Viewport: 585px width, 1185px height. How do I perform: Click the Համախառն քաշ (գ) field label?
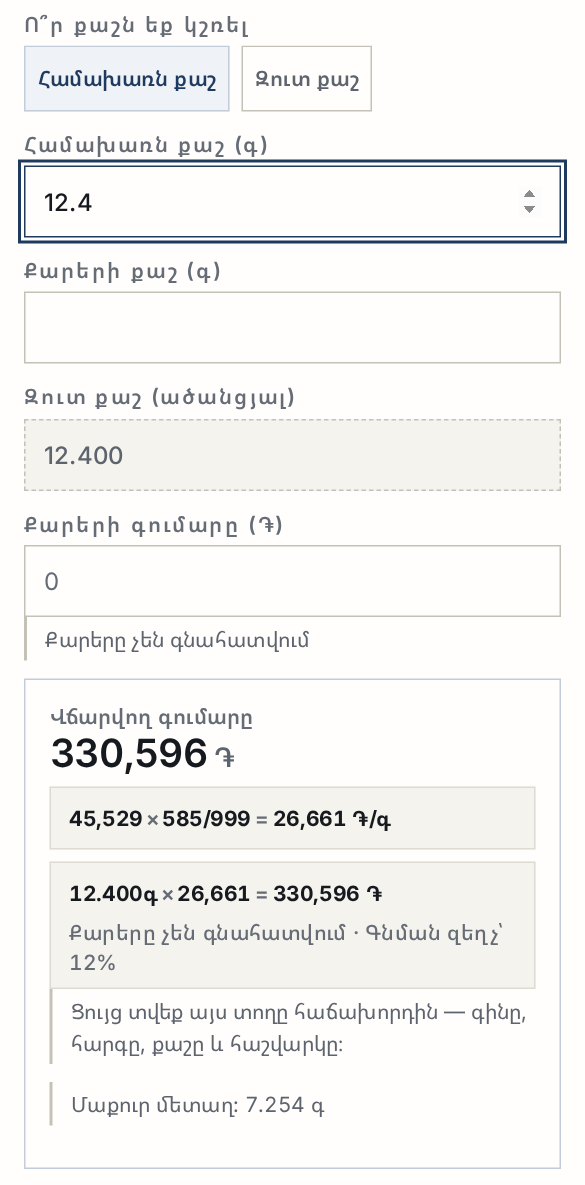(146, 145)
